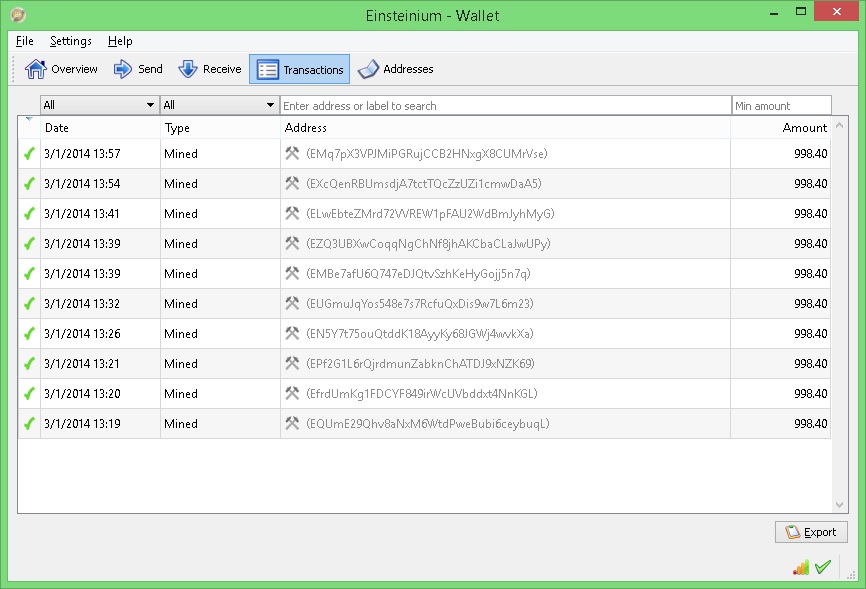
Task: Expand the date range filter dropdown
Action: (99, 105)
